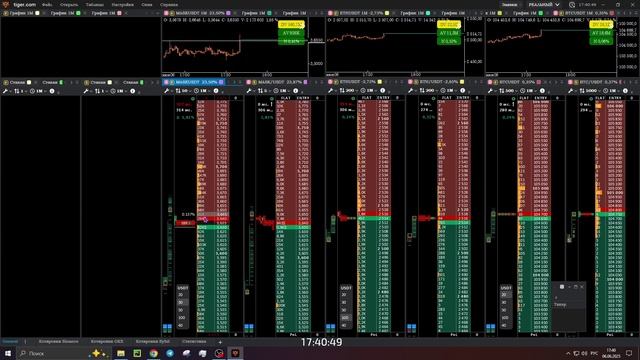The width and height of the screenshot is (640, 360).
Task: Click the blue squares icon under MASKUSDT order book
Action: pyautogui.click(x=167, y=327)
